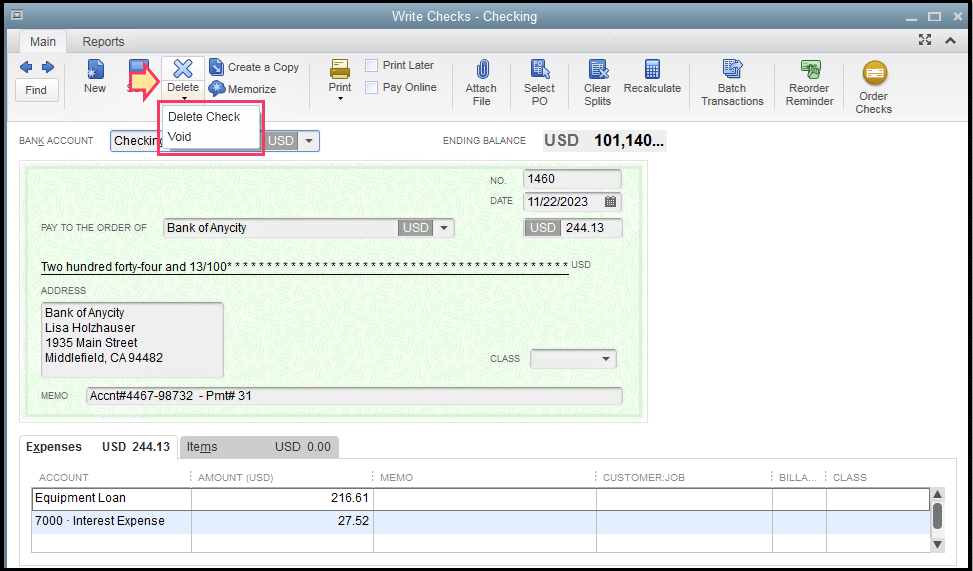Clear Splits on this check
This screenshot has height=571, width=973.
(x=597, y=83)
